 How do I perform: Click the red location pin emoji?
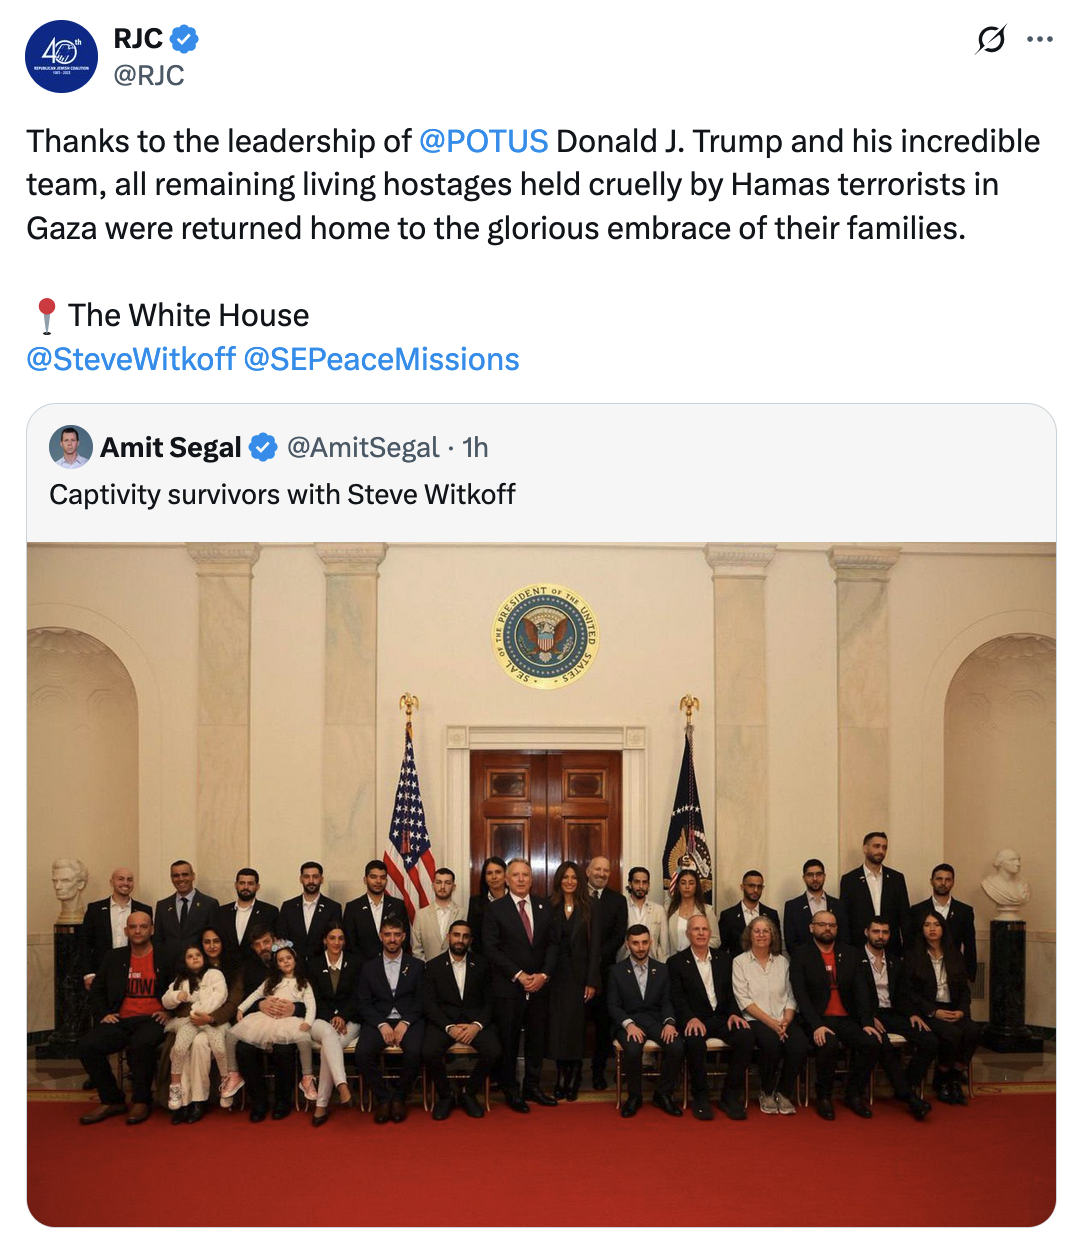point(46,316)
